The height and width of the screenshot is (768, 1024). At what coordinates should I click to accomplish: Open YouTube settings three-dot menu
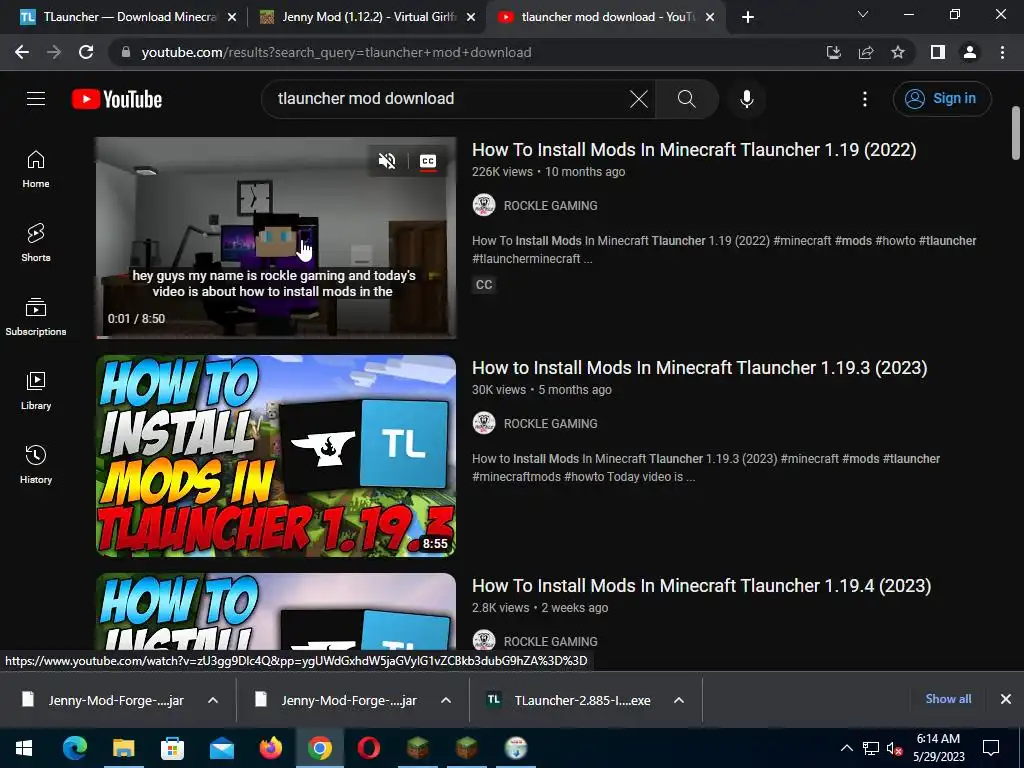(x=865, y=99)
